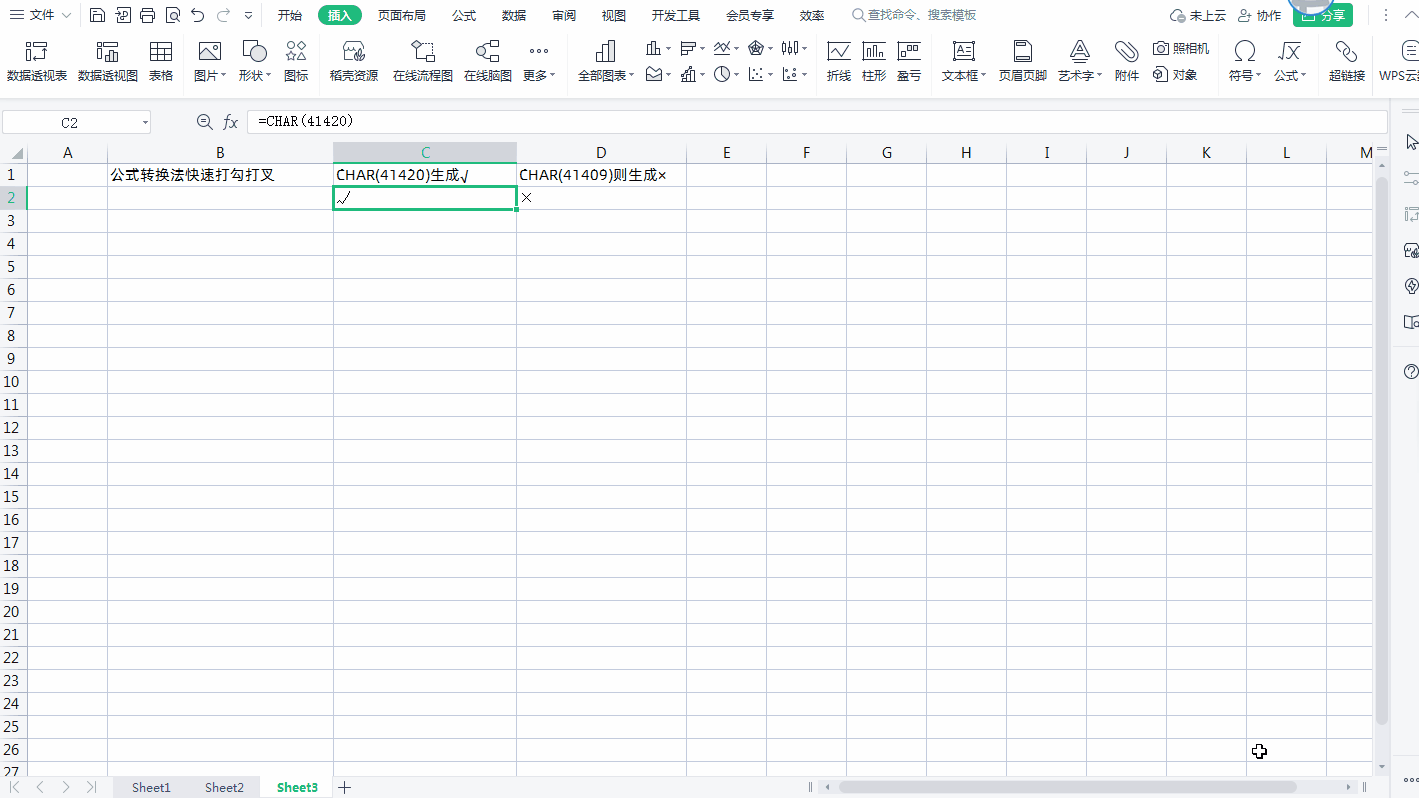Open the 会员专享 tab

click(x=750, y=15)
